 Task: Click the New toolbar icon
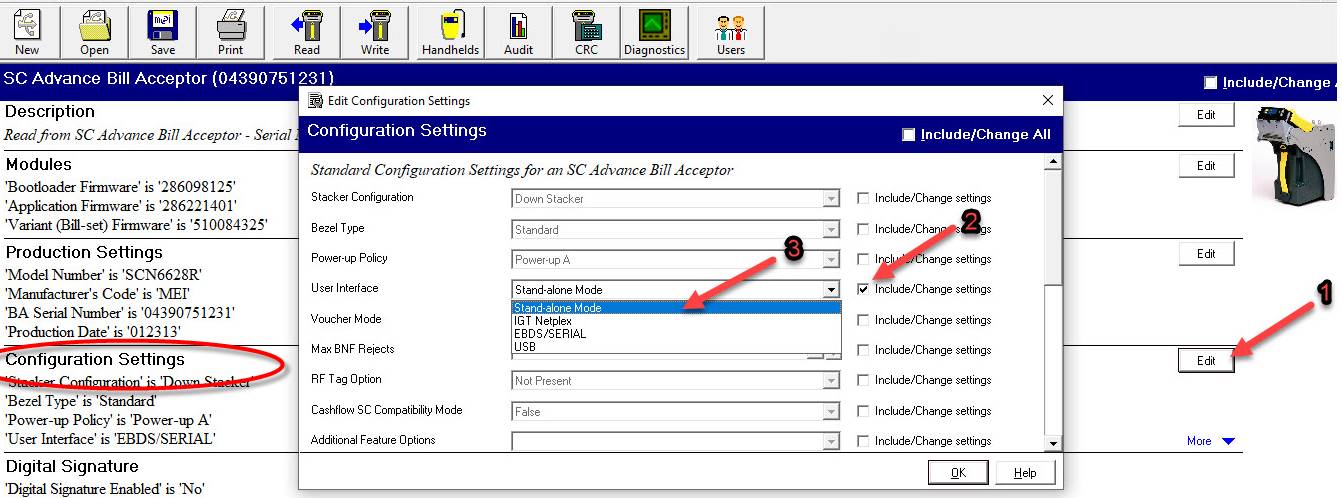(x=27, y=32)
